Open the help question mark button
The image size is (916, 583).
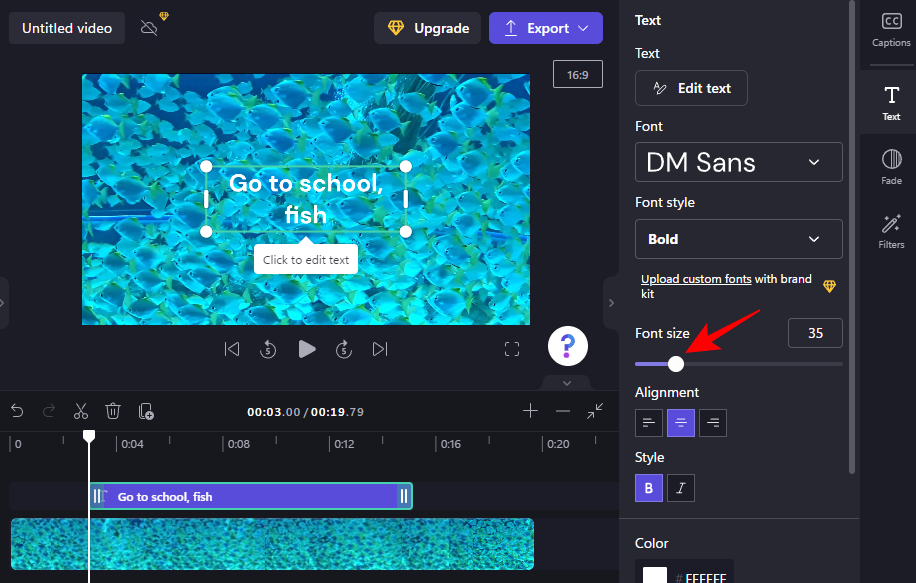(x=567, y=347)
